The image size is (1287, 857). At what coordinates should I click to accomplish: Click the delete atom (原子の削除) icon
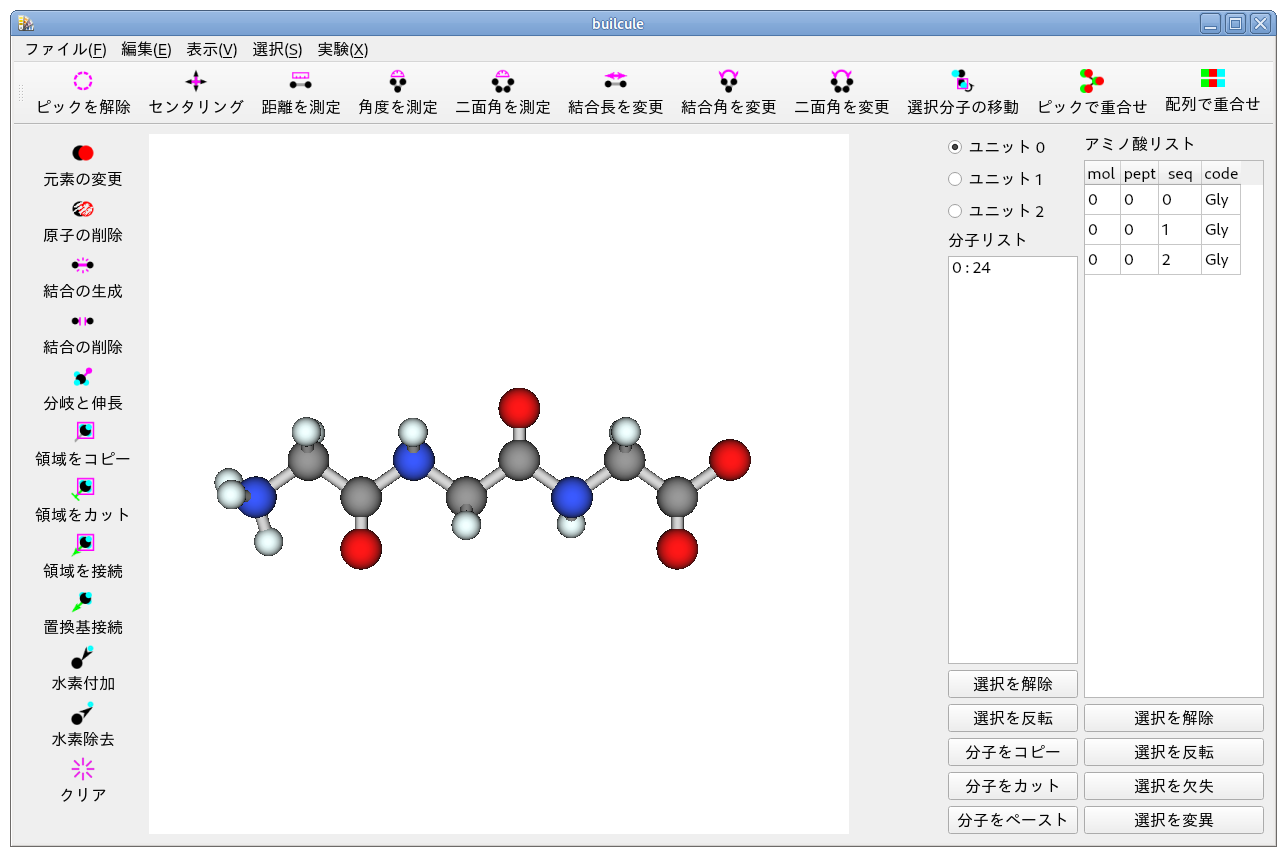[x=83, y=209]
